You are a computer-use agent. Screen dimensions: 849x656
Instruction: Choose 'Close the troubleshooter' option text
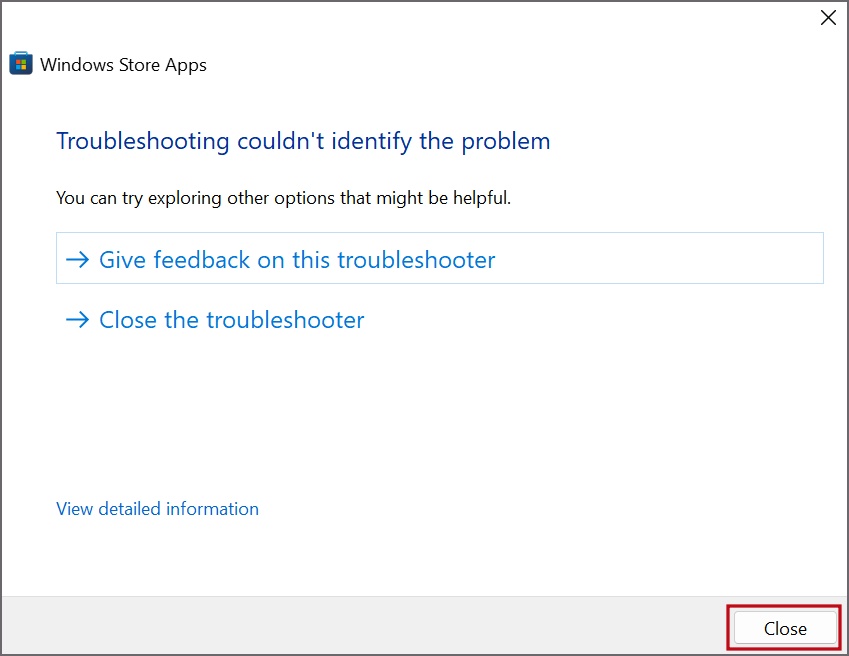coord(232,320)
